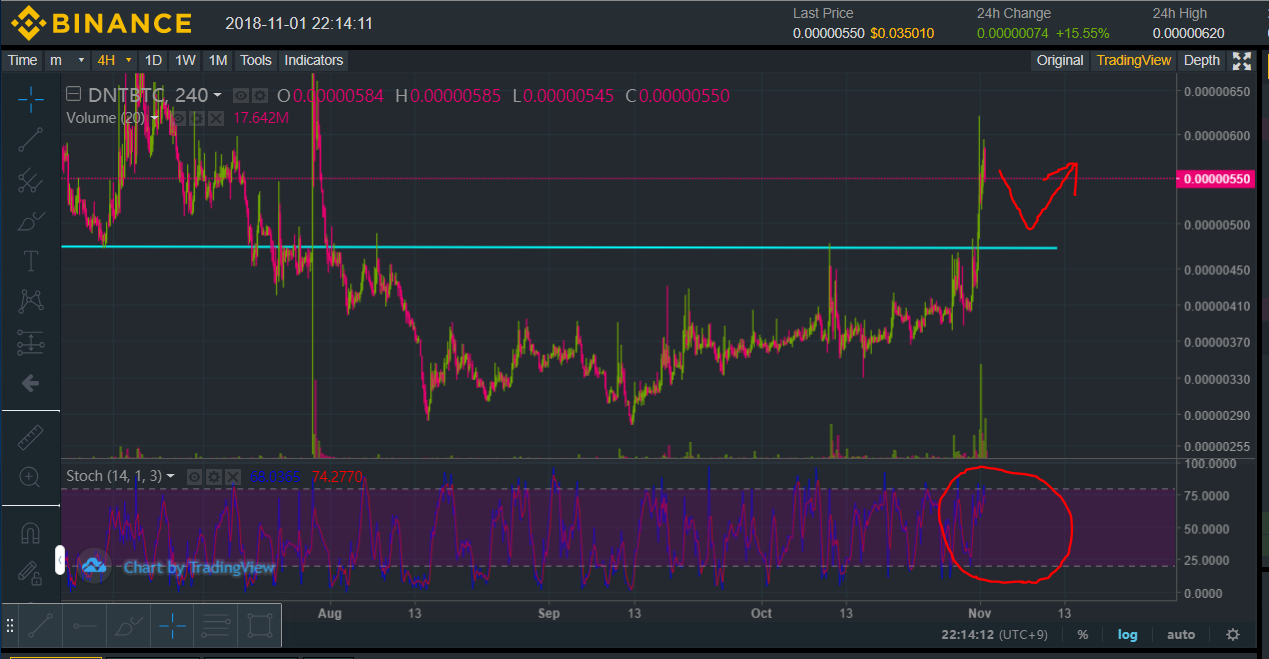Enable auto scale on the chart
The height and width of the screenshot is (659, 1269).
click(x=1180, y=634)
